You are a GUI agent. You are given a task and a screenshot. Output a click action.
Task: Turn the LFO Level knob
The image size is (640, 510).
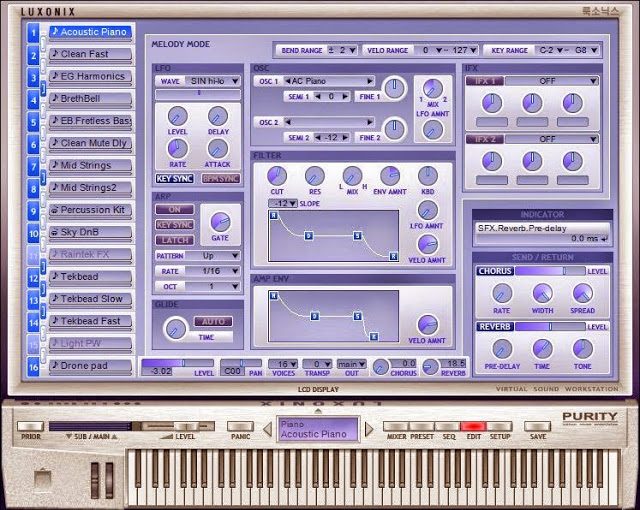178,117
